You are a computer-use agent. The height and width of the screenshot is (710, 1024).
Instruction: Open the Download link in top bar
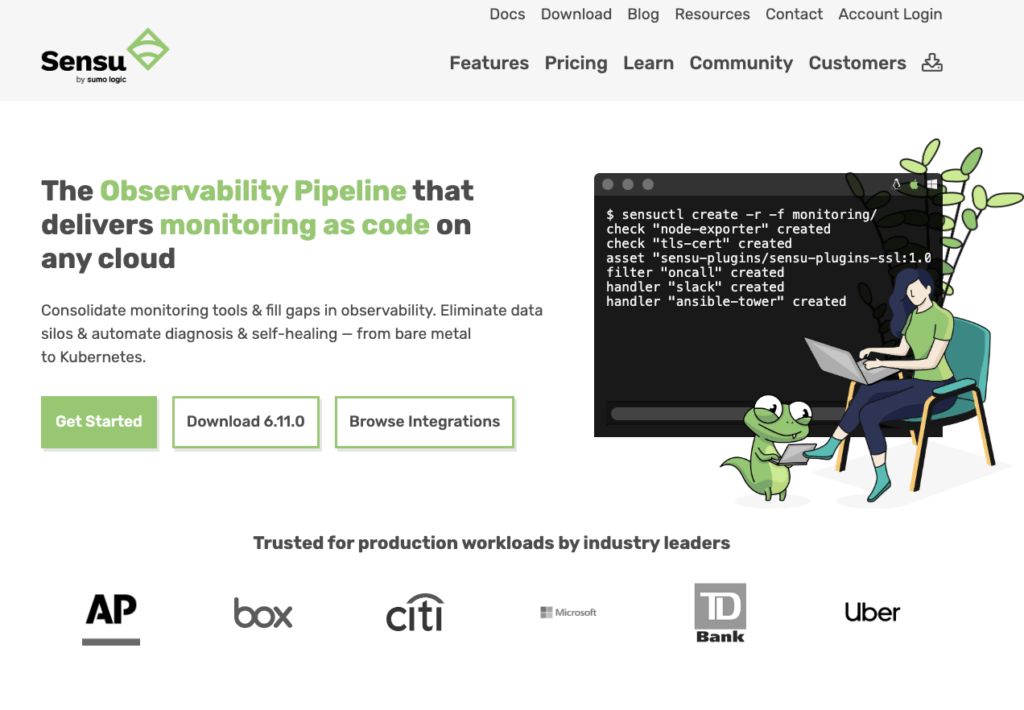click(x=576, y=14)
